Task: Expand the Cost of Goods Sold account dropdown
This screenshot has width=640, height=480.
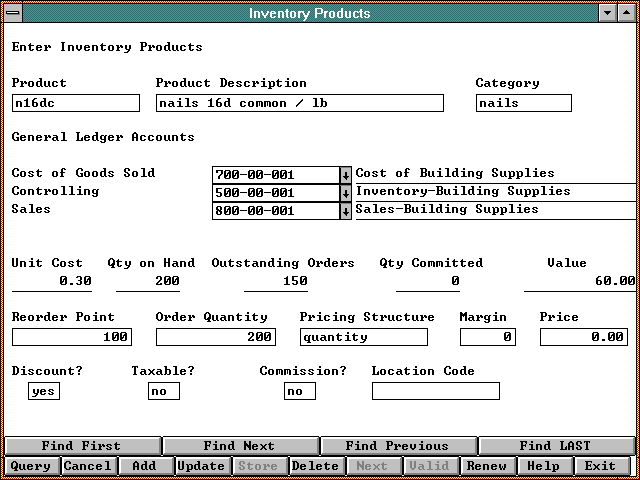Action: 346,175
